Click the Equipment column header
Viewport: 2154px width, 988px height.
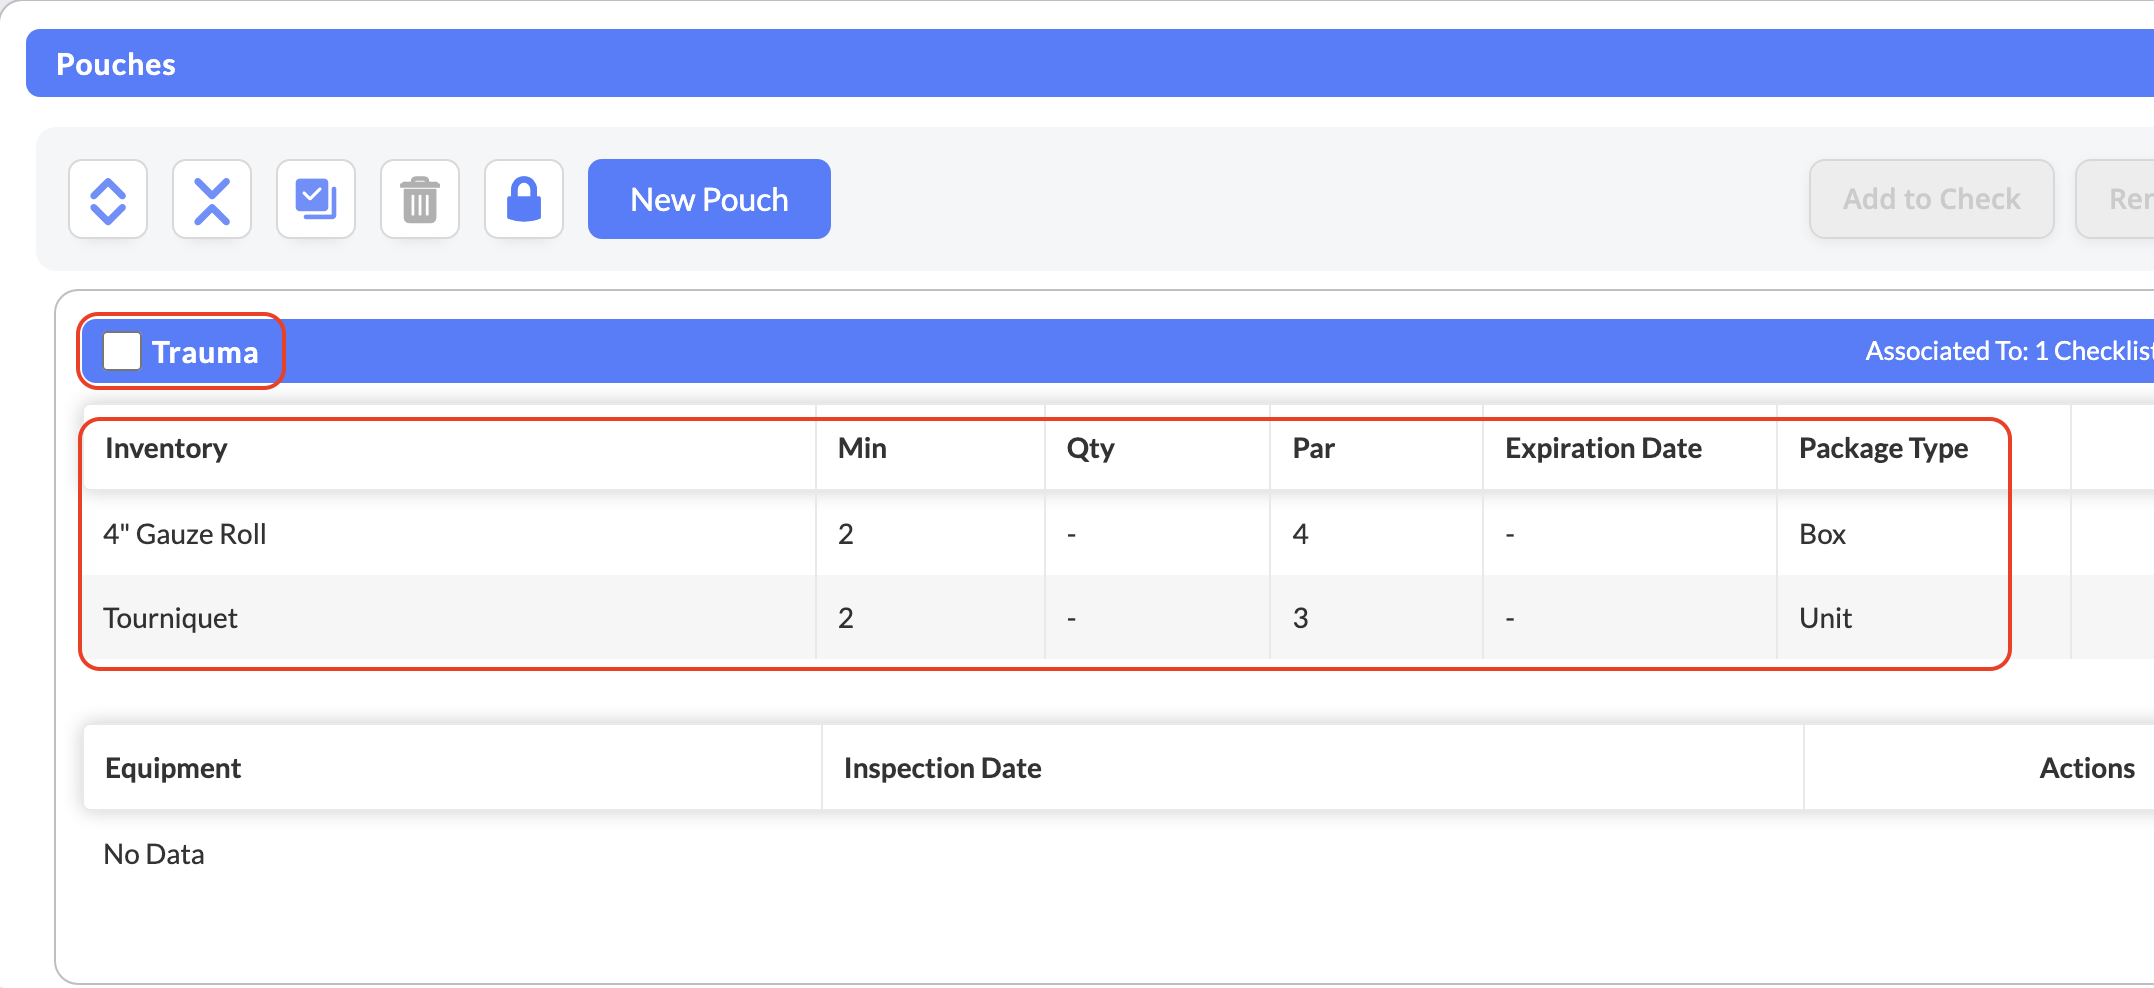[x=173, y=768]
